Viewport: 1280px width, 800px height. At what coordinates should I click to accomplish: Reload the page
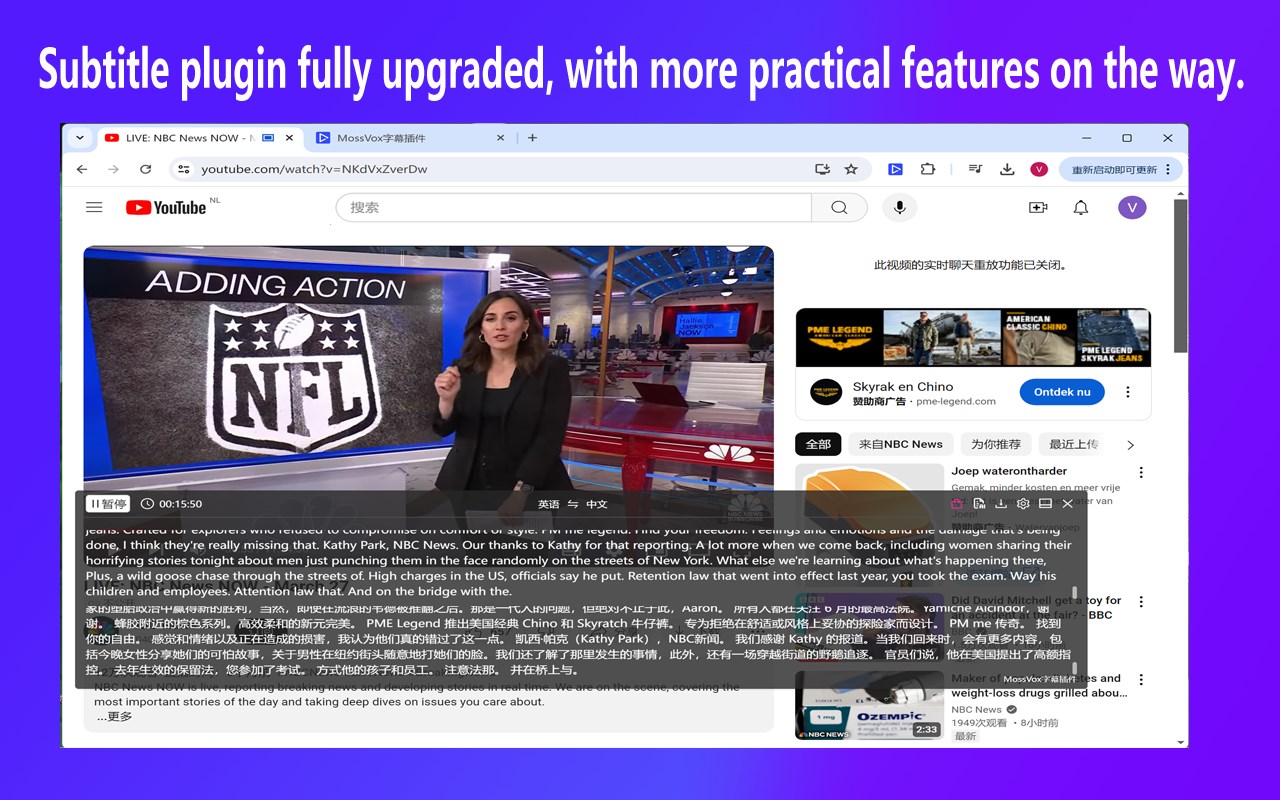145,169
